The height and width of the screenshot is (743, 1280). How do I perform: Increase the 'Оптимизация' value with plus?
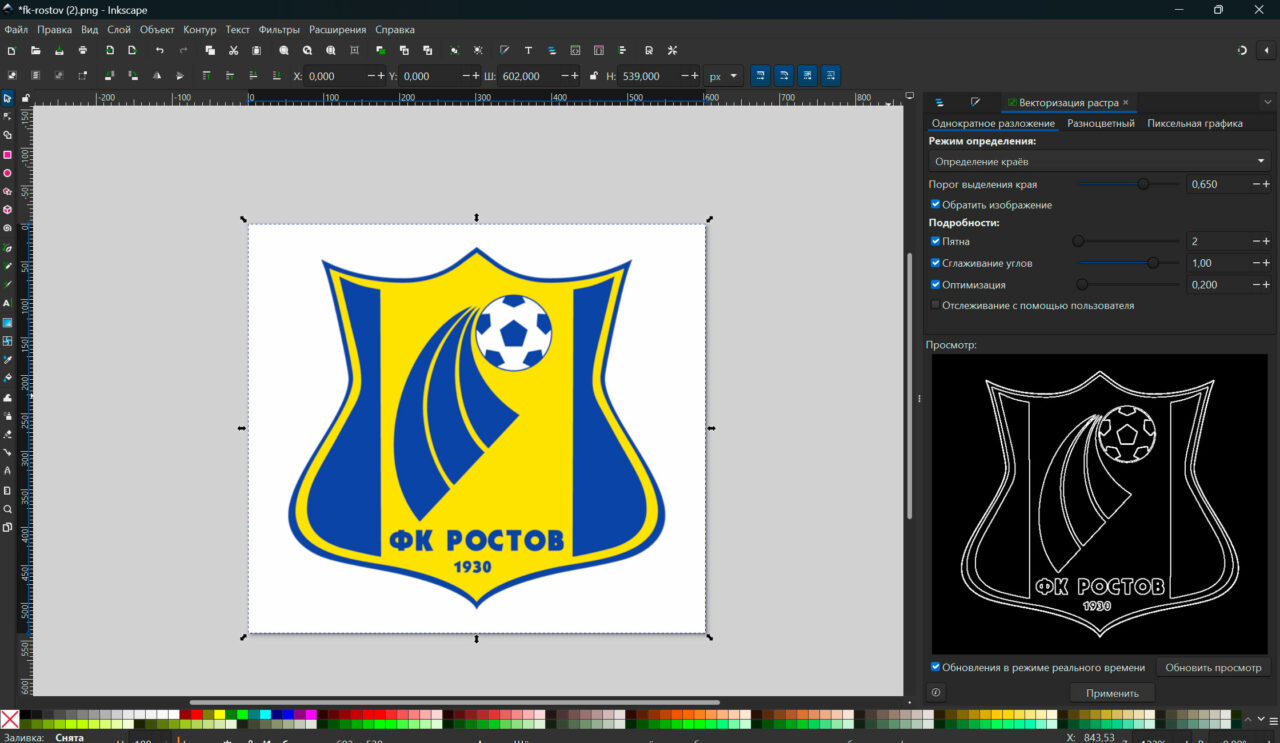1266,285
